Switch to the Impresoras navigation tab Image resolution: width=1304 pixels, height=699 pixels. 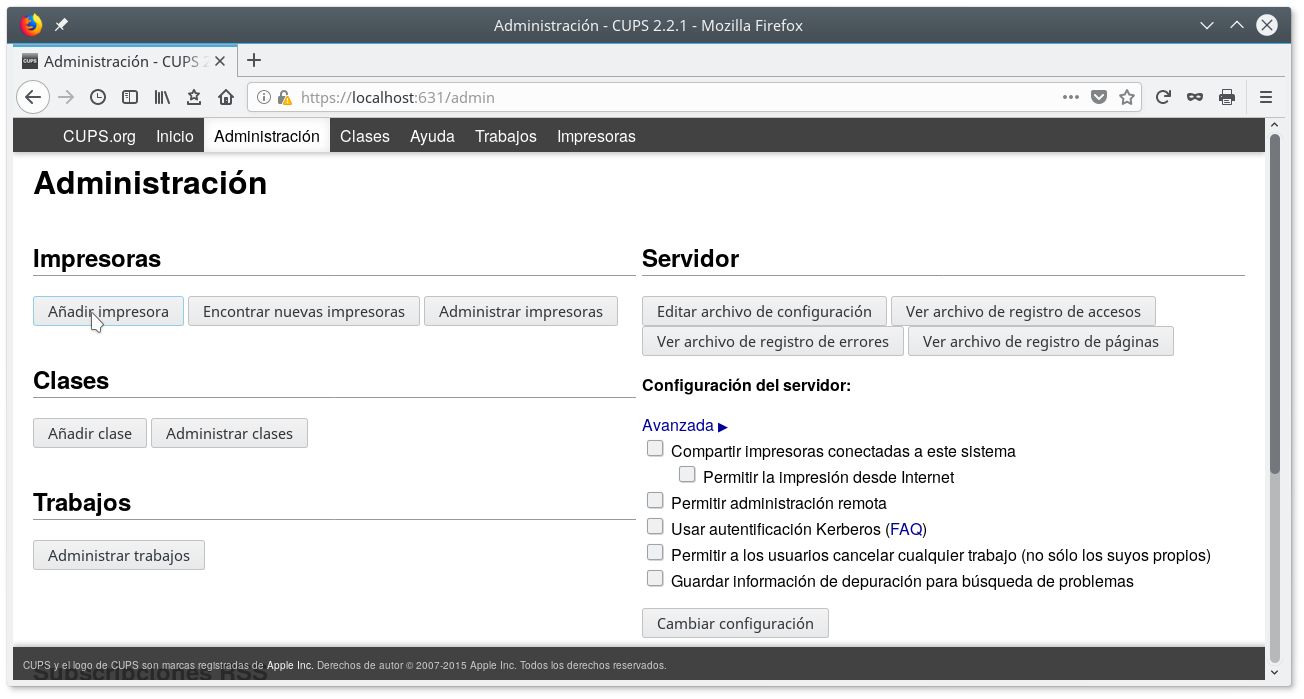596,136
